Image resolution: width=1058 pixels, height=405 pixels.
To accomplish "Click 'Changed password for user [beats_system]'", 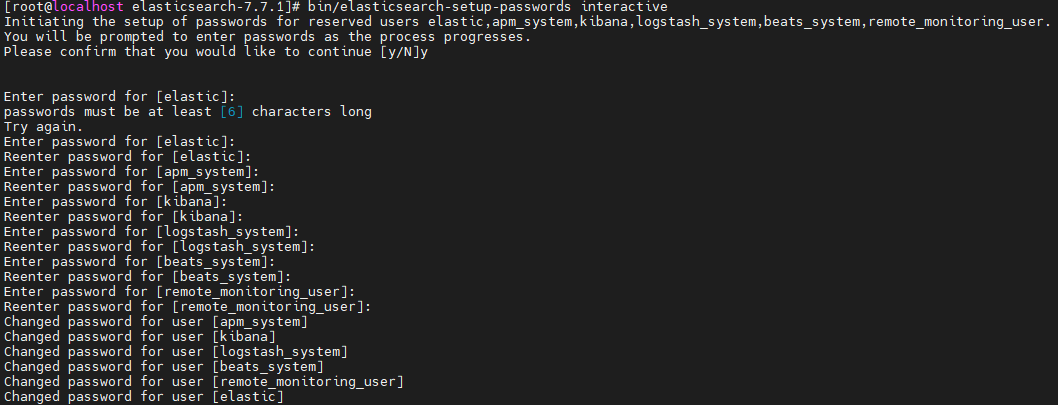I will click(x=164, y=367).
